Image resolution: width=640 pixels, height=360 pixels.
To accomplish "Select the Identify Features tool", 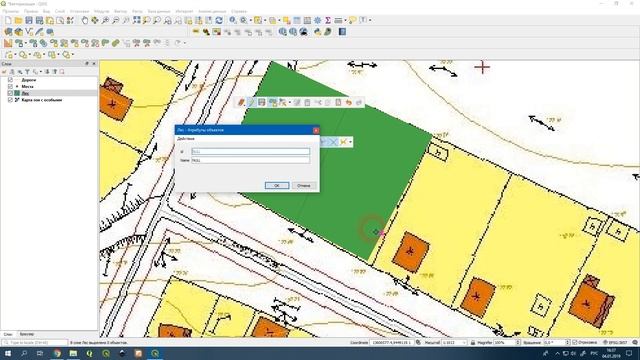I will pos(233,20).
